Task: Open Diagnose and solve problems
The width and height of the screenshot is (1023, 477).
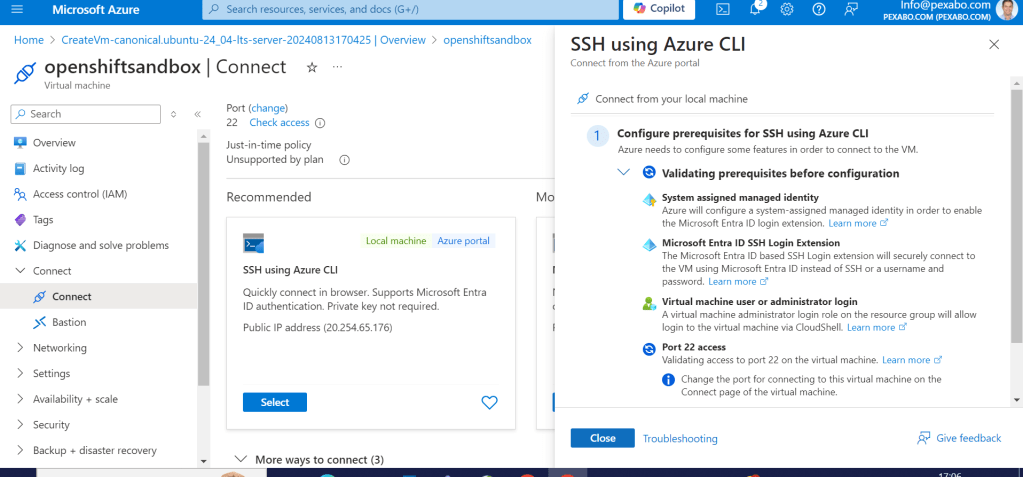Action: (99, 245)
